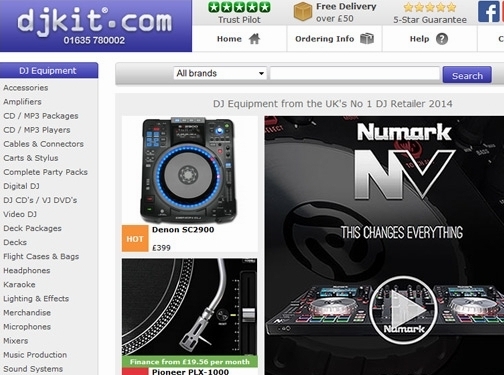The image size is (504, 375).
Task: Click the package icon beside Ordering Info
Action: coord(367,39)
